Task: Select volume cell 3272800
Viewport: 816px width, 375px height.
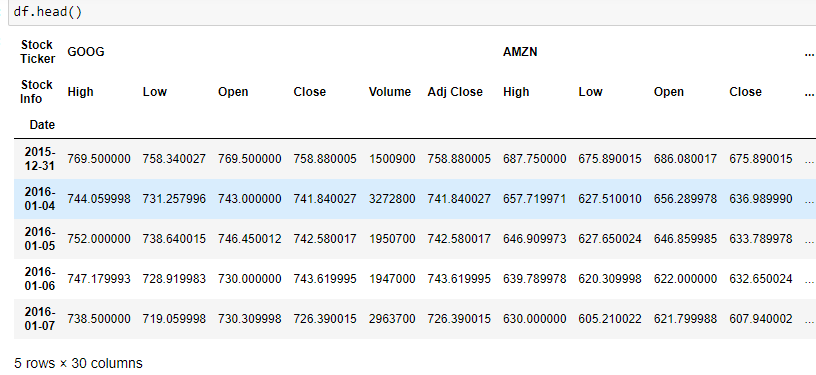Action: tap(392, 199)
